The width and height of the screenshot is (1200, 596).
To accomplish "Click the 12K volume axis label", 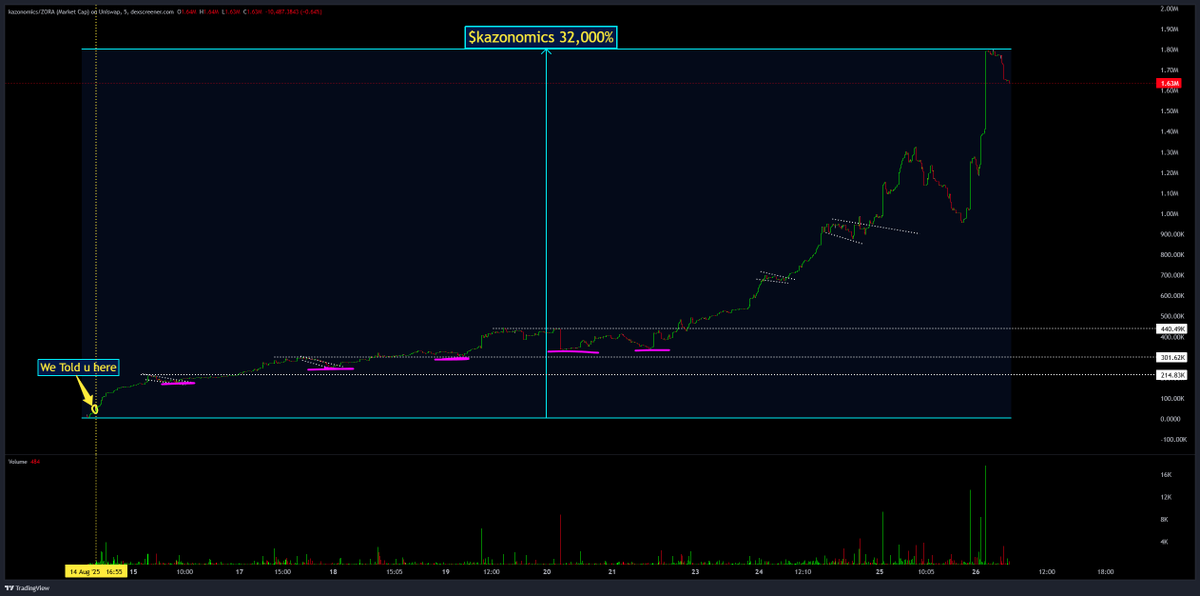I will tap(1165, 498).
